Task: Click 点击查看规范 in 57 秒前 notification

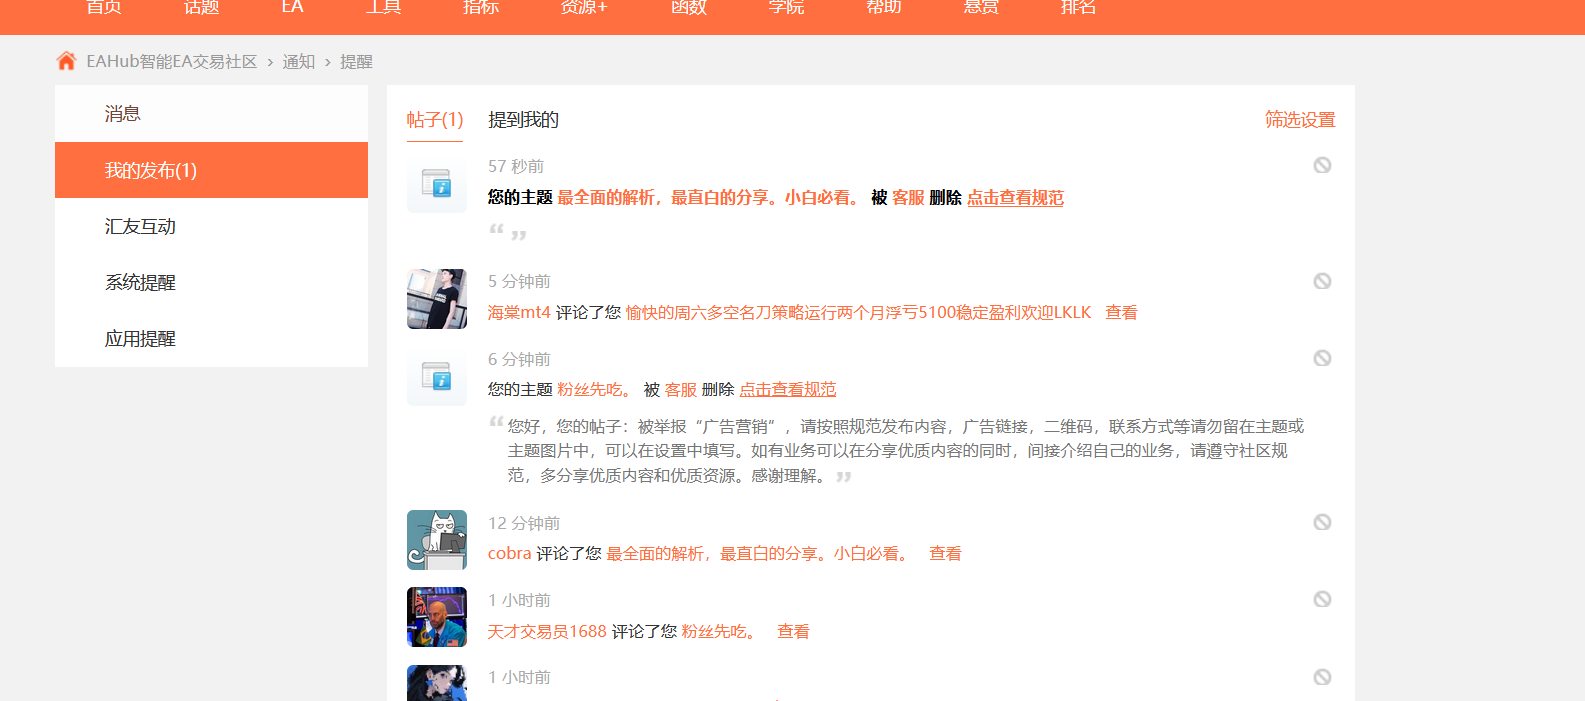Action: pyautogui.click(x=1015, y=198)
